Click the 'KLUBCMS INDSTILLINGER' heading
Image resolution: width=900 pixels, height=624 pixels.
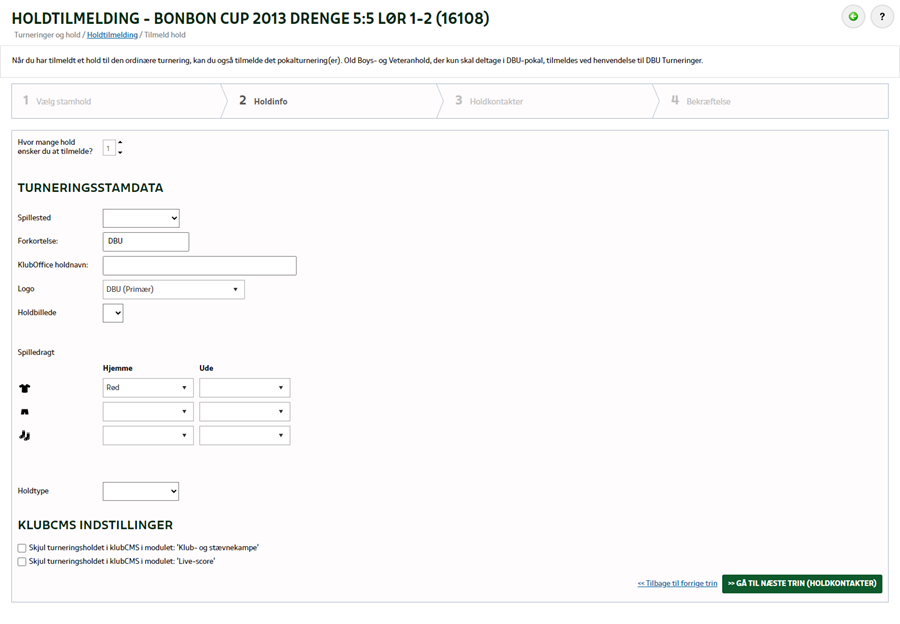click(x=95, y=525)
